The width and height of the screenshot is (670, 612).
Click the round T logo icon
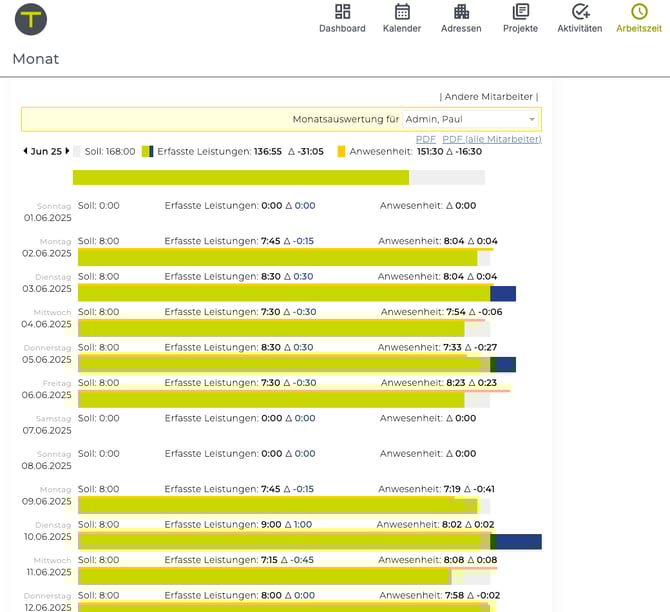31,19
